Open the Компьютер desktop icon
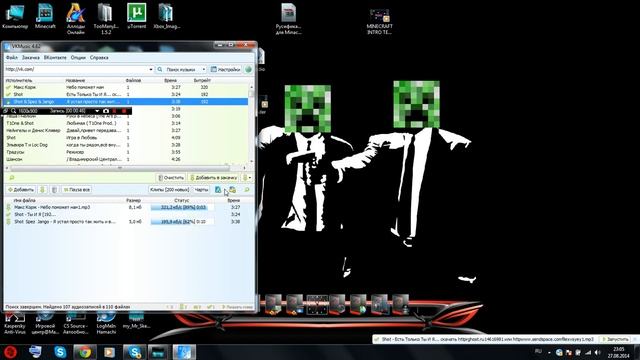Screen dimensions: 640x360 click(x=15, y=16)
